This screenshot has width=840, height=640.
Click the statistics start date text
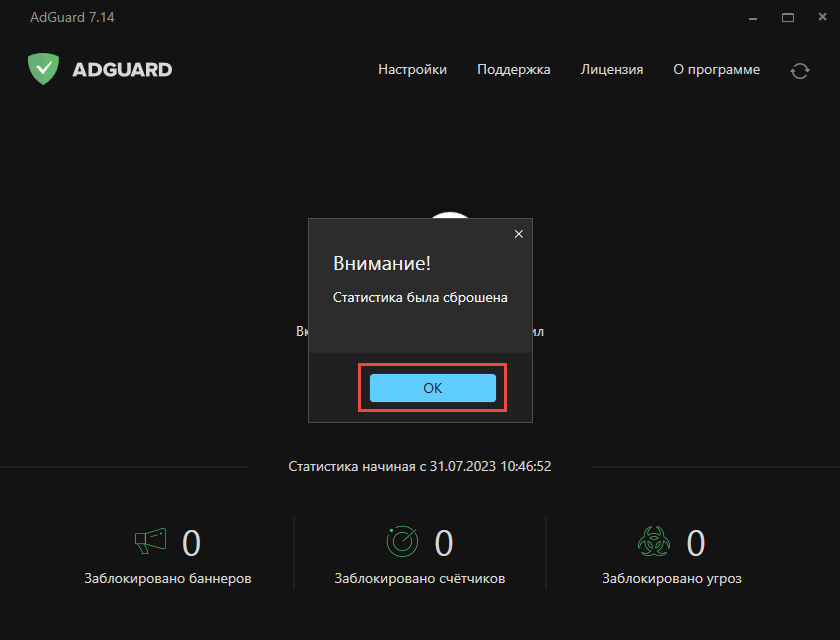[419, 465]
